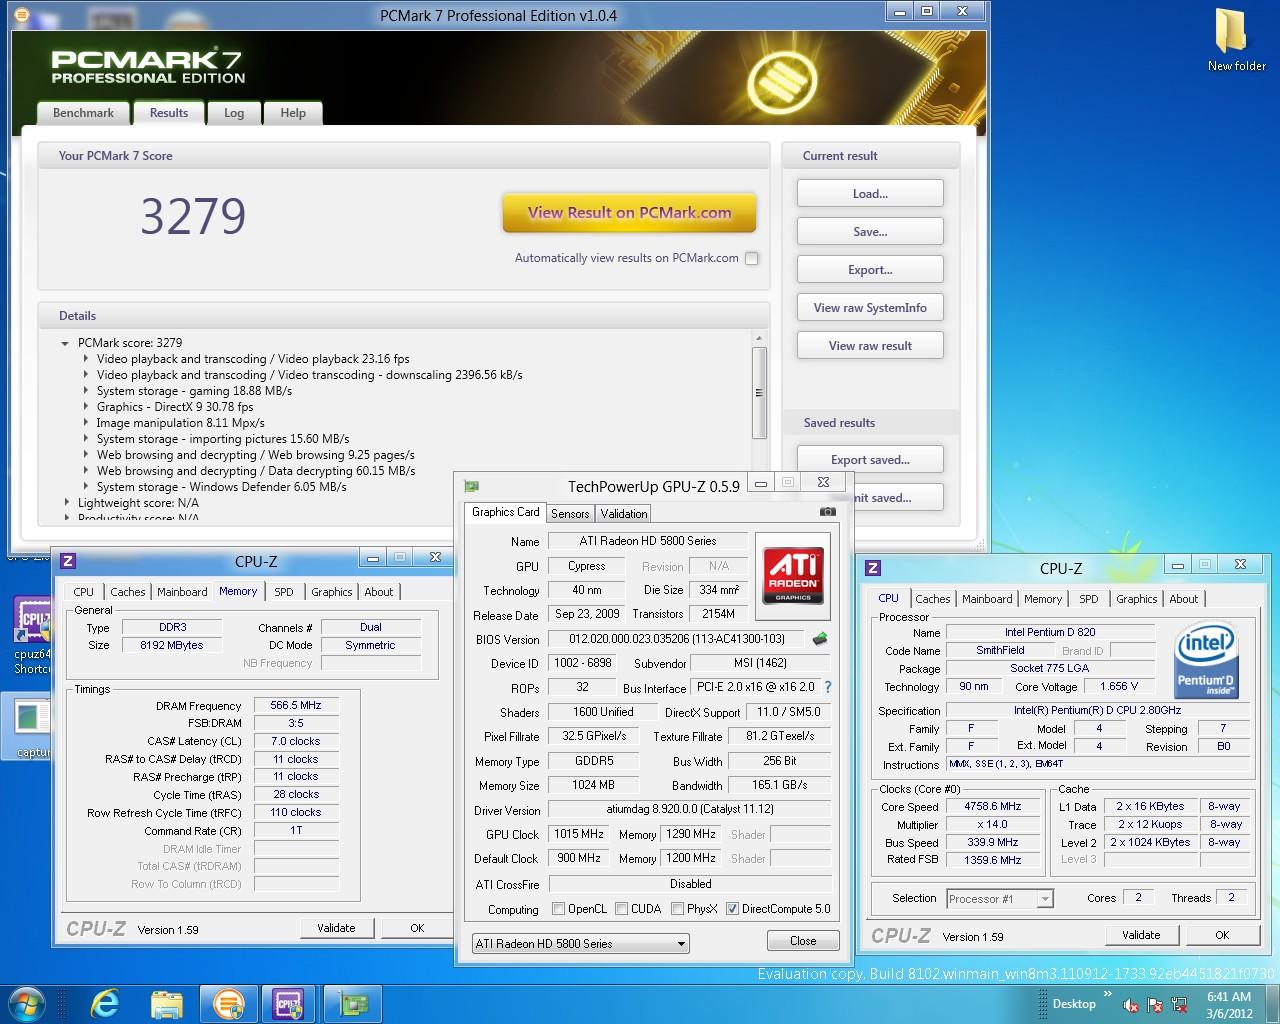Screen dimensions: 1280x1024
Task: Switch to the PCMark Benchmark tab
Action: click(83, 113)
